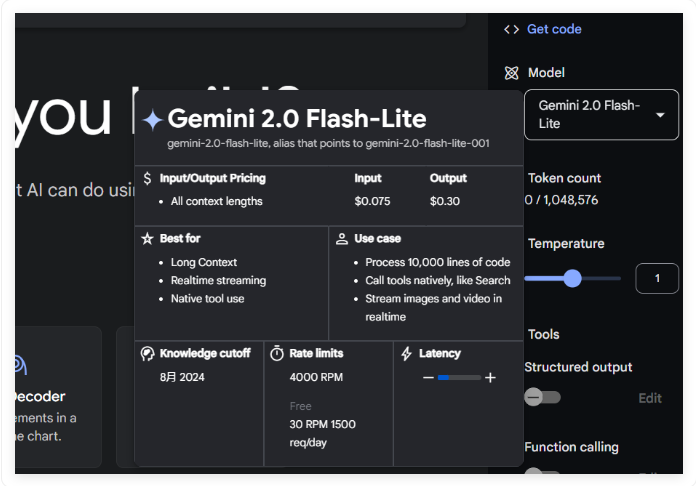
Task: Click 'Native tool use' bullet
Action: point(207,299)
